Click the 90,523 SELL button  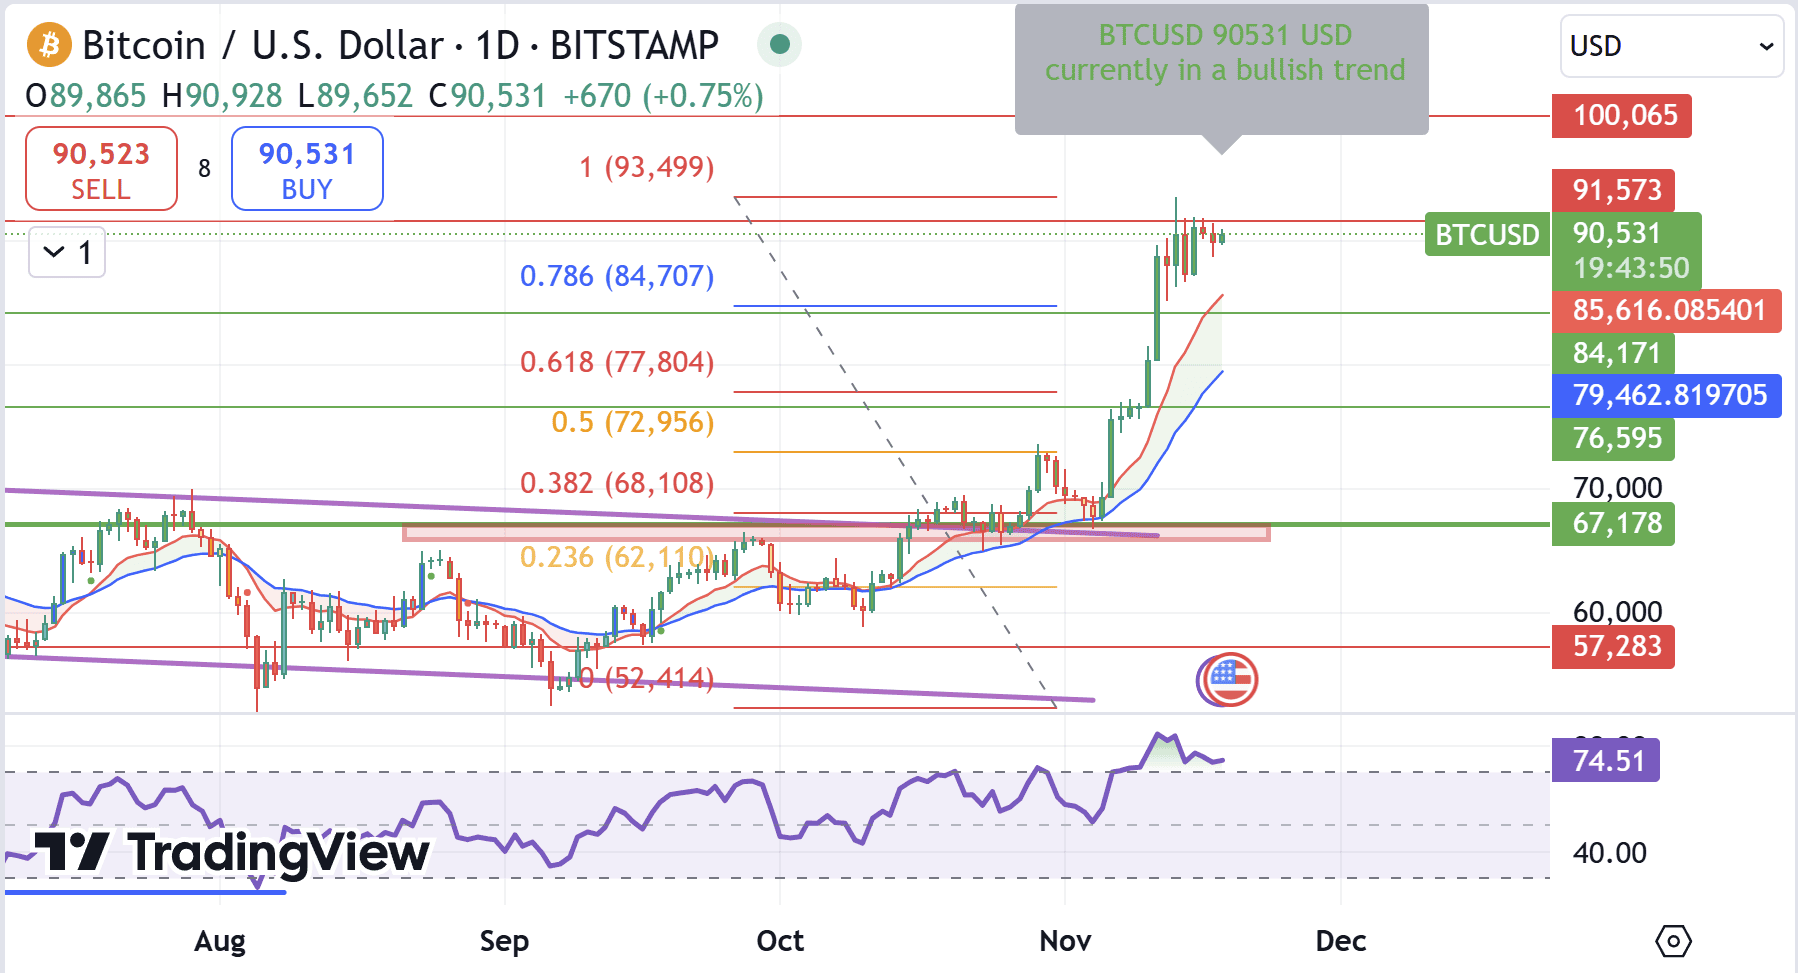pyautogui.click(x=101, y=169)
